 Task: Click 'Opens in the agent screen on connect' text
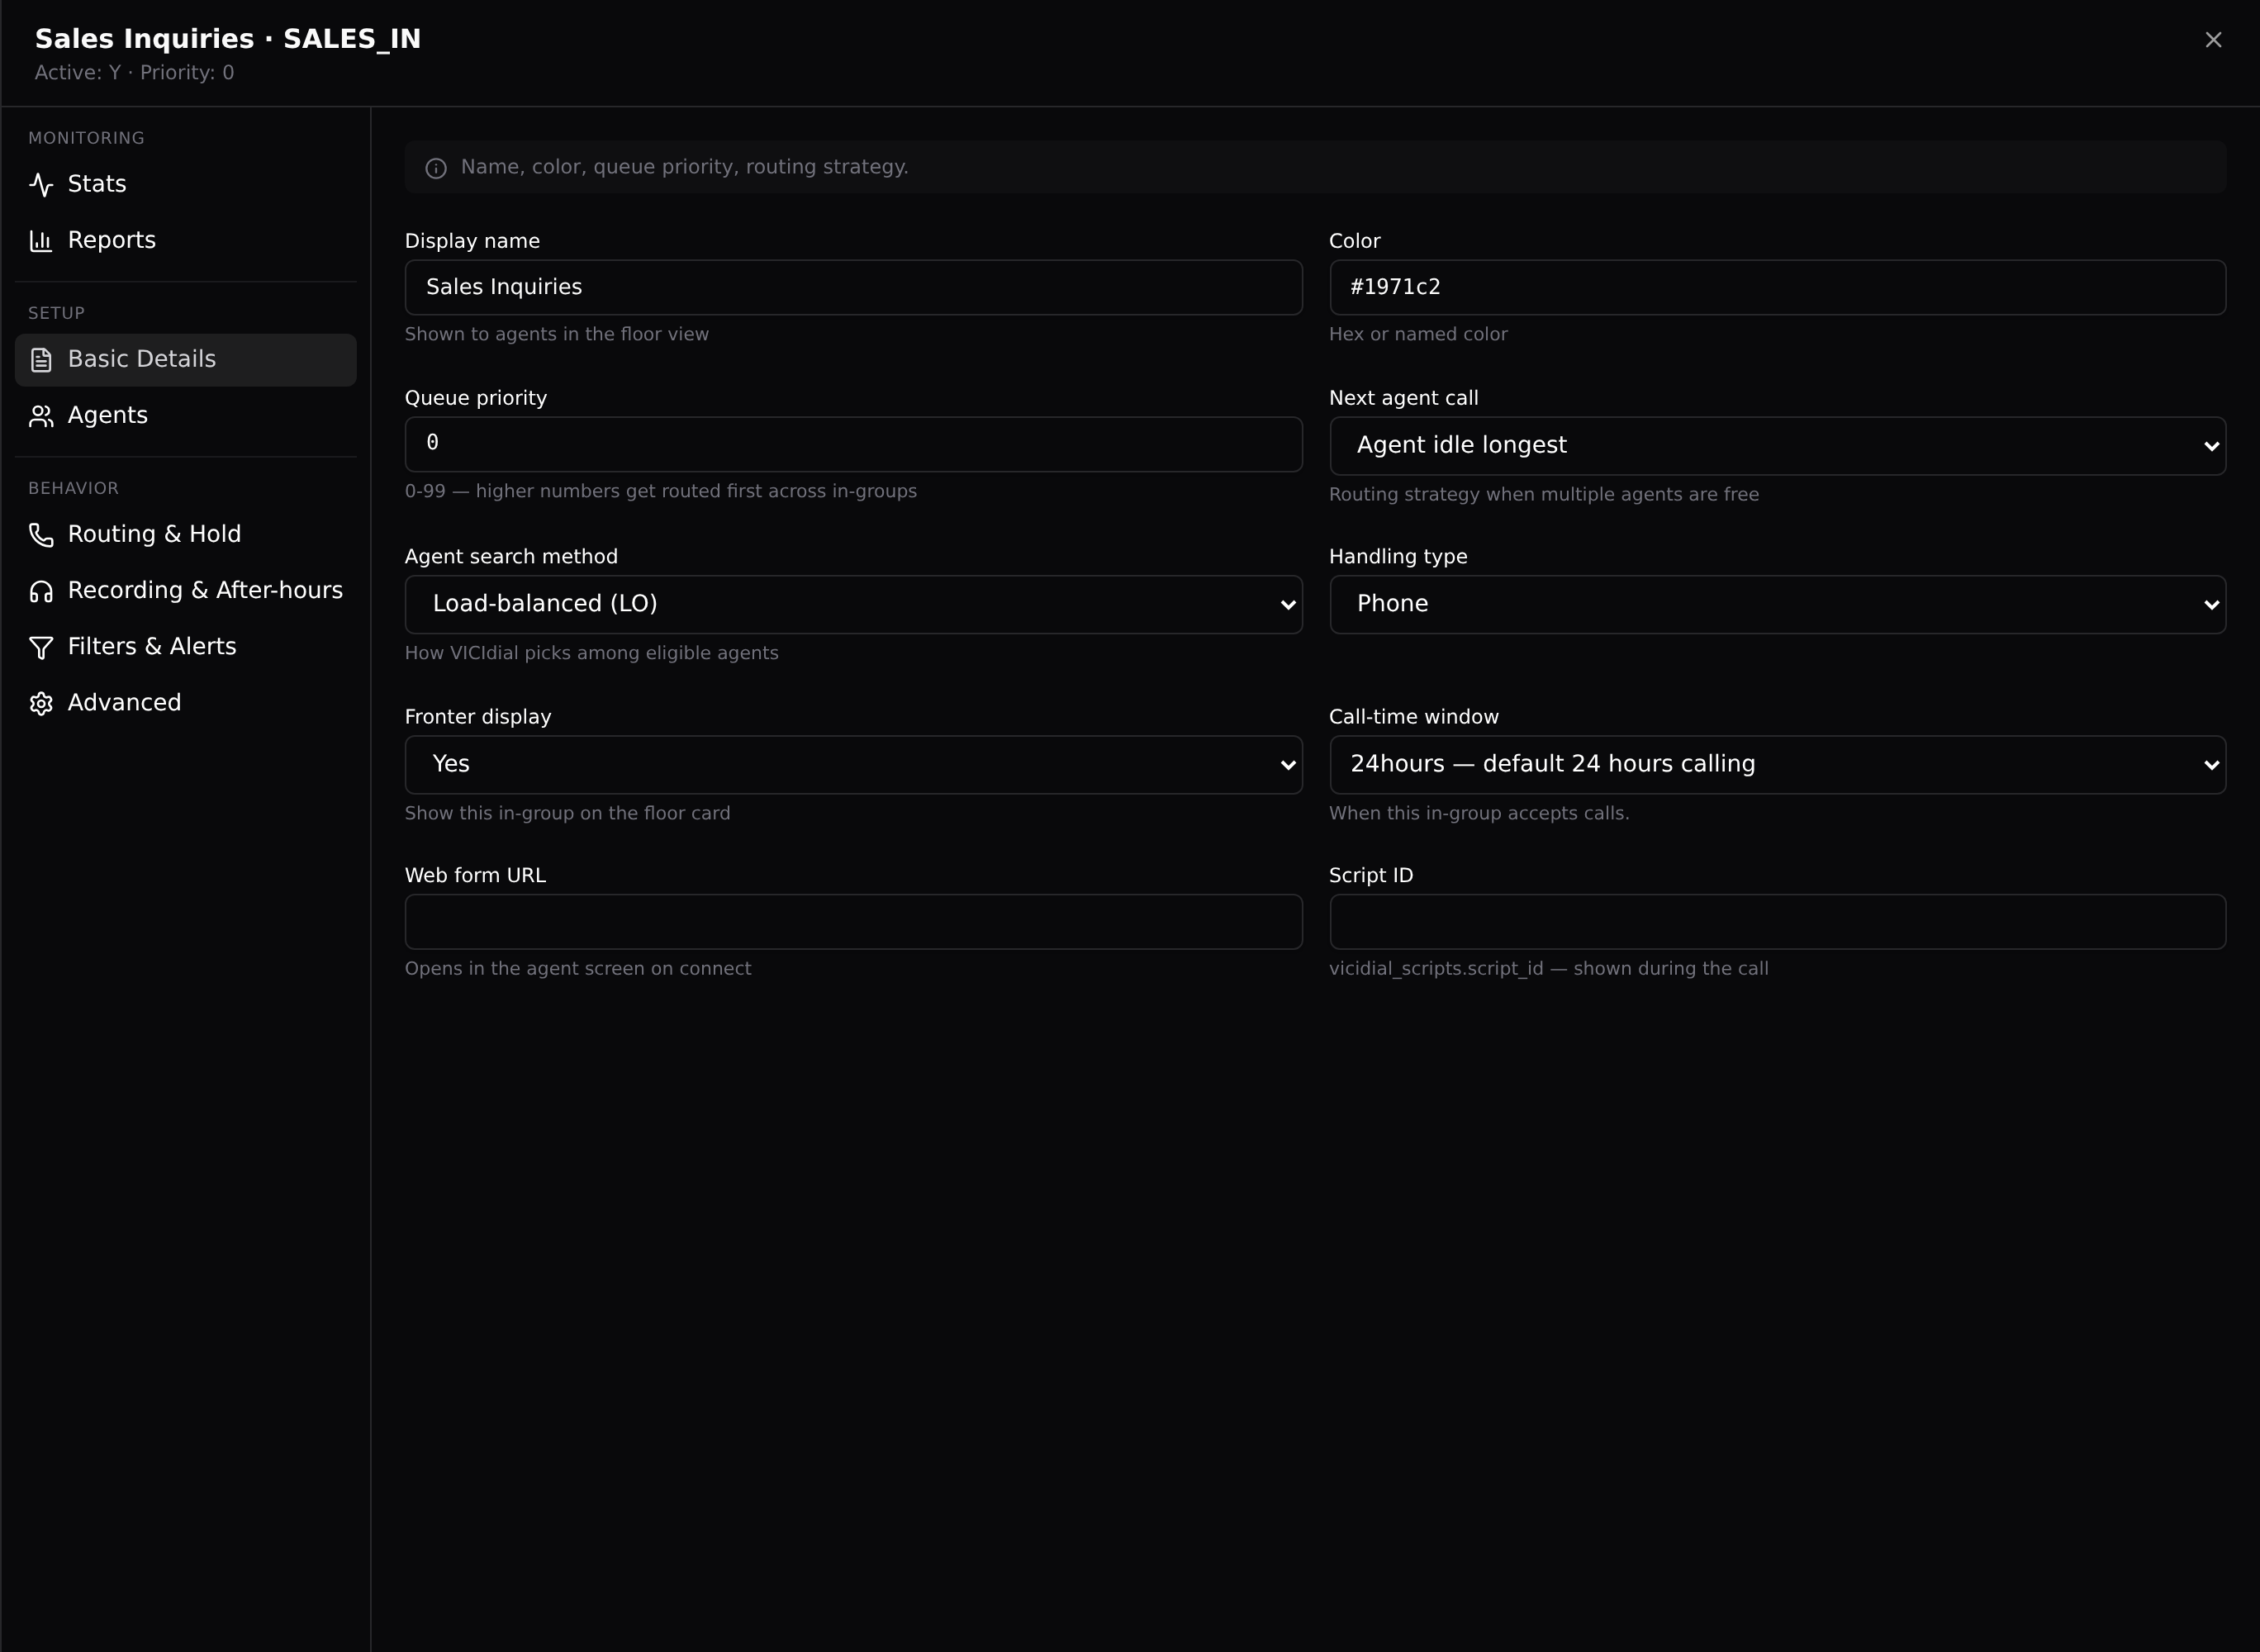(578, 969)
